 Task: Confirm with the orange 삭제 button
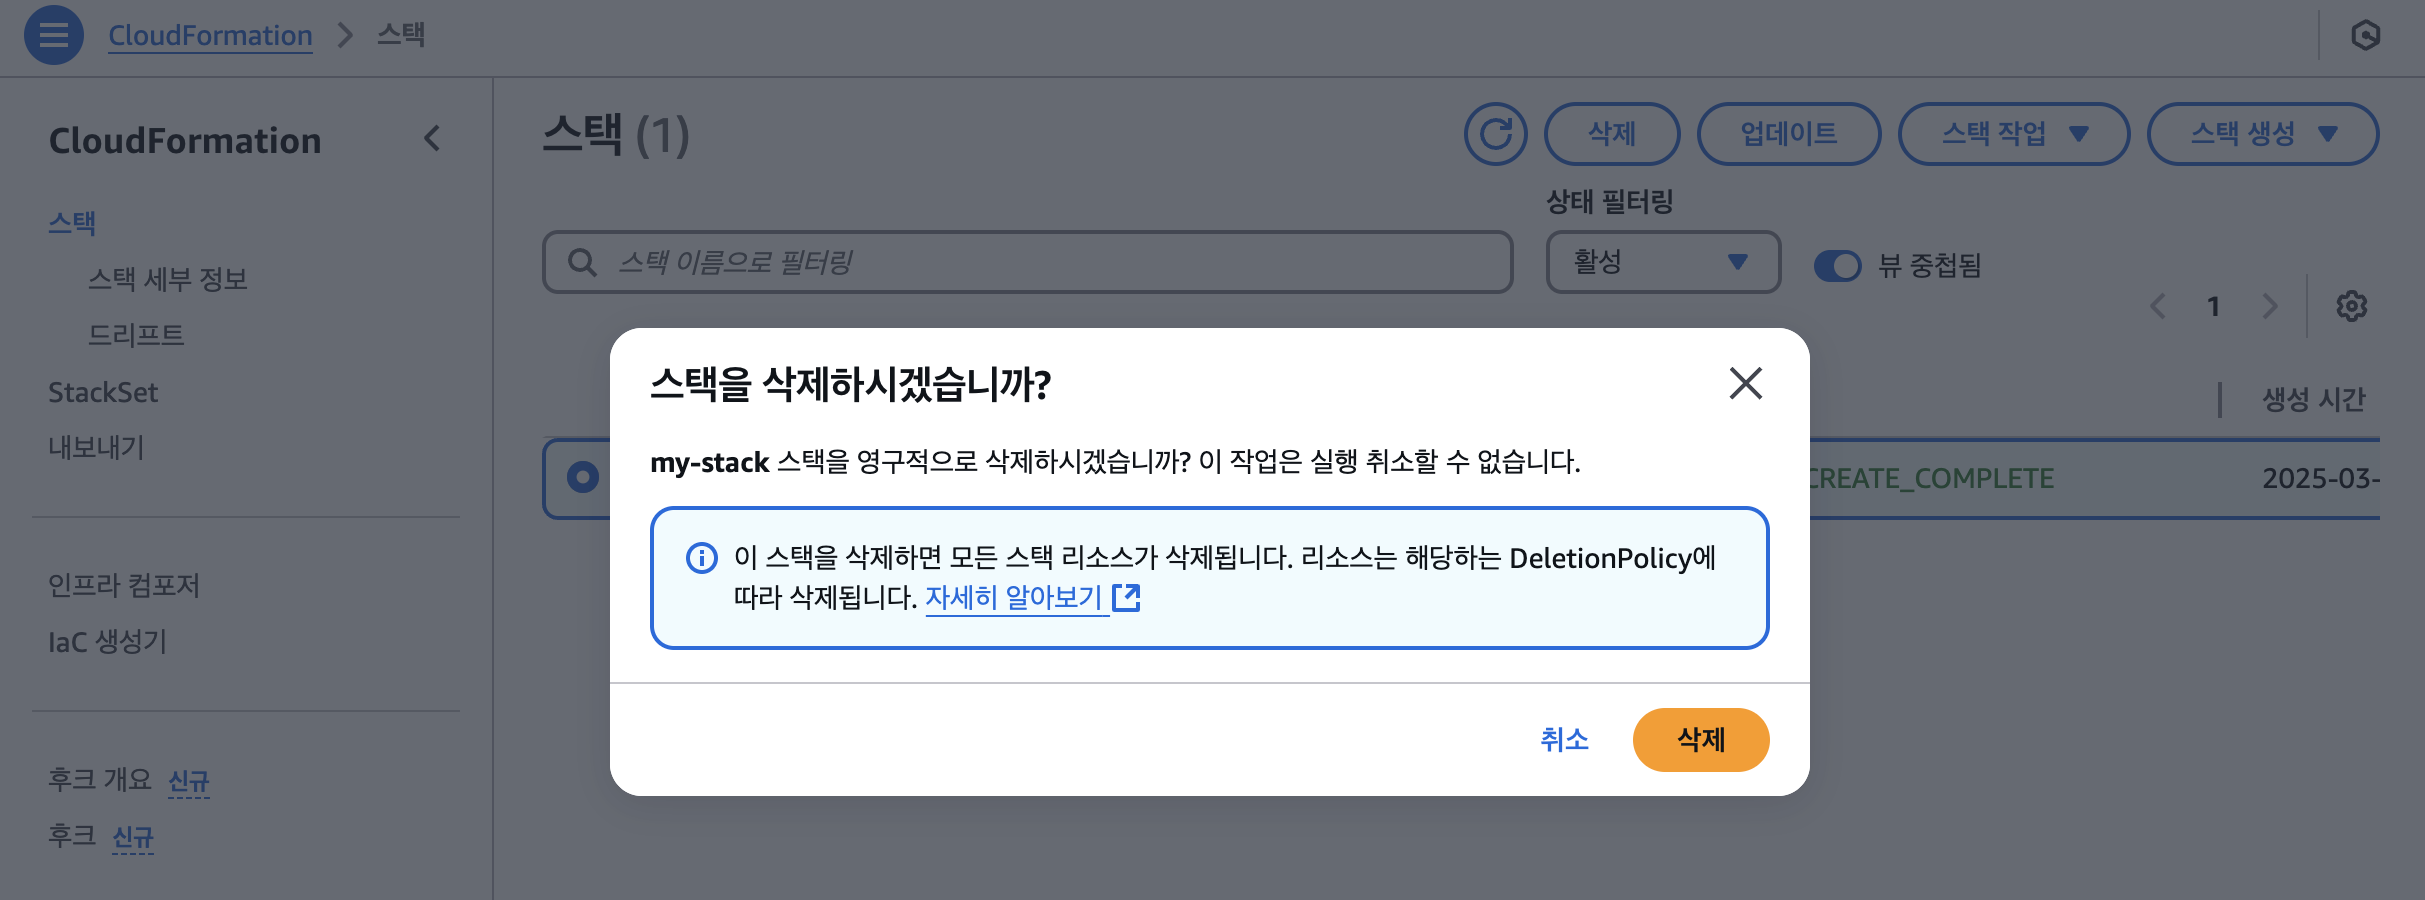(1701, 740)
